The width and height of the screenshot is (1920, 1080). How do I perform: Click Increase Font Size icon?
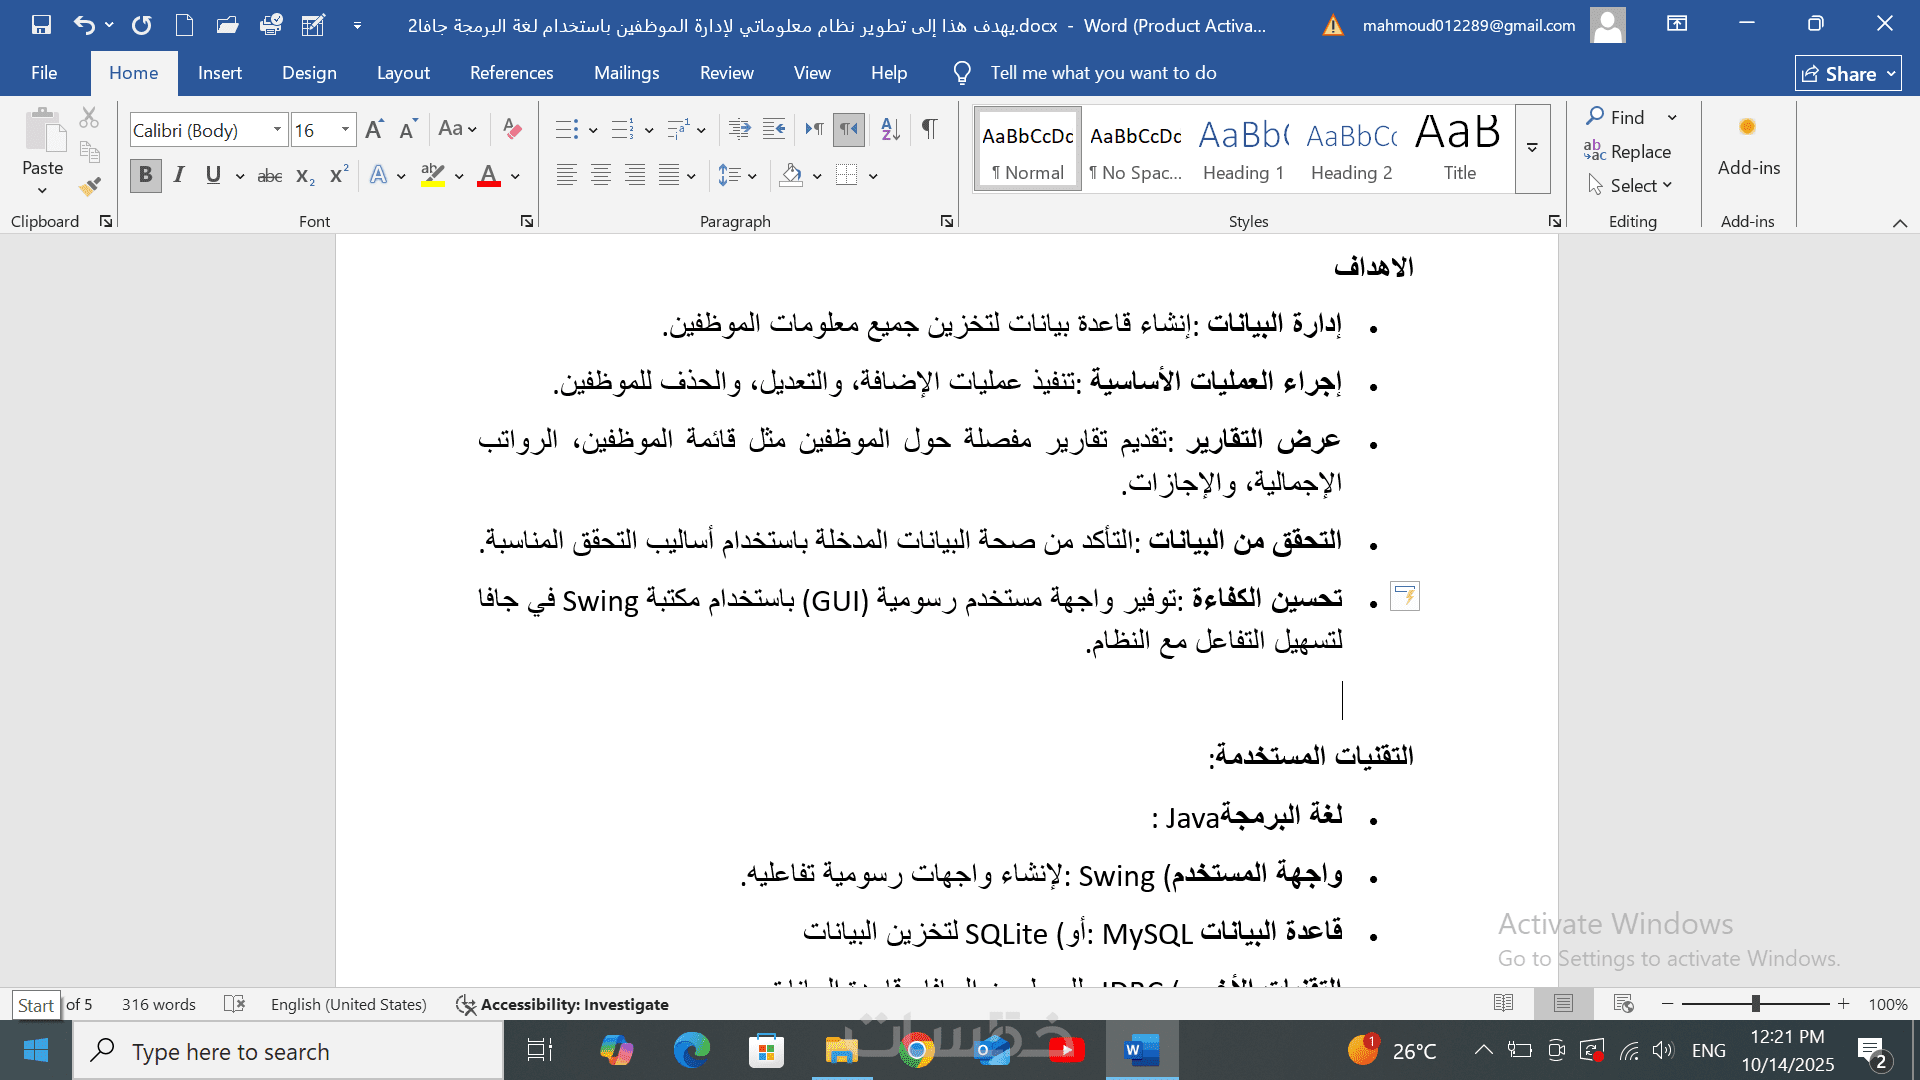(374, 129)
